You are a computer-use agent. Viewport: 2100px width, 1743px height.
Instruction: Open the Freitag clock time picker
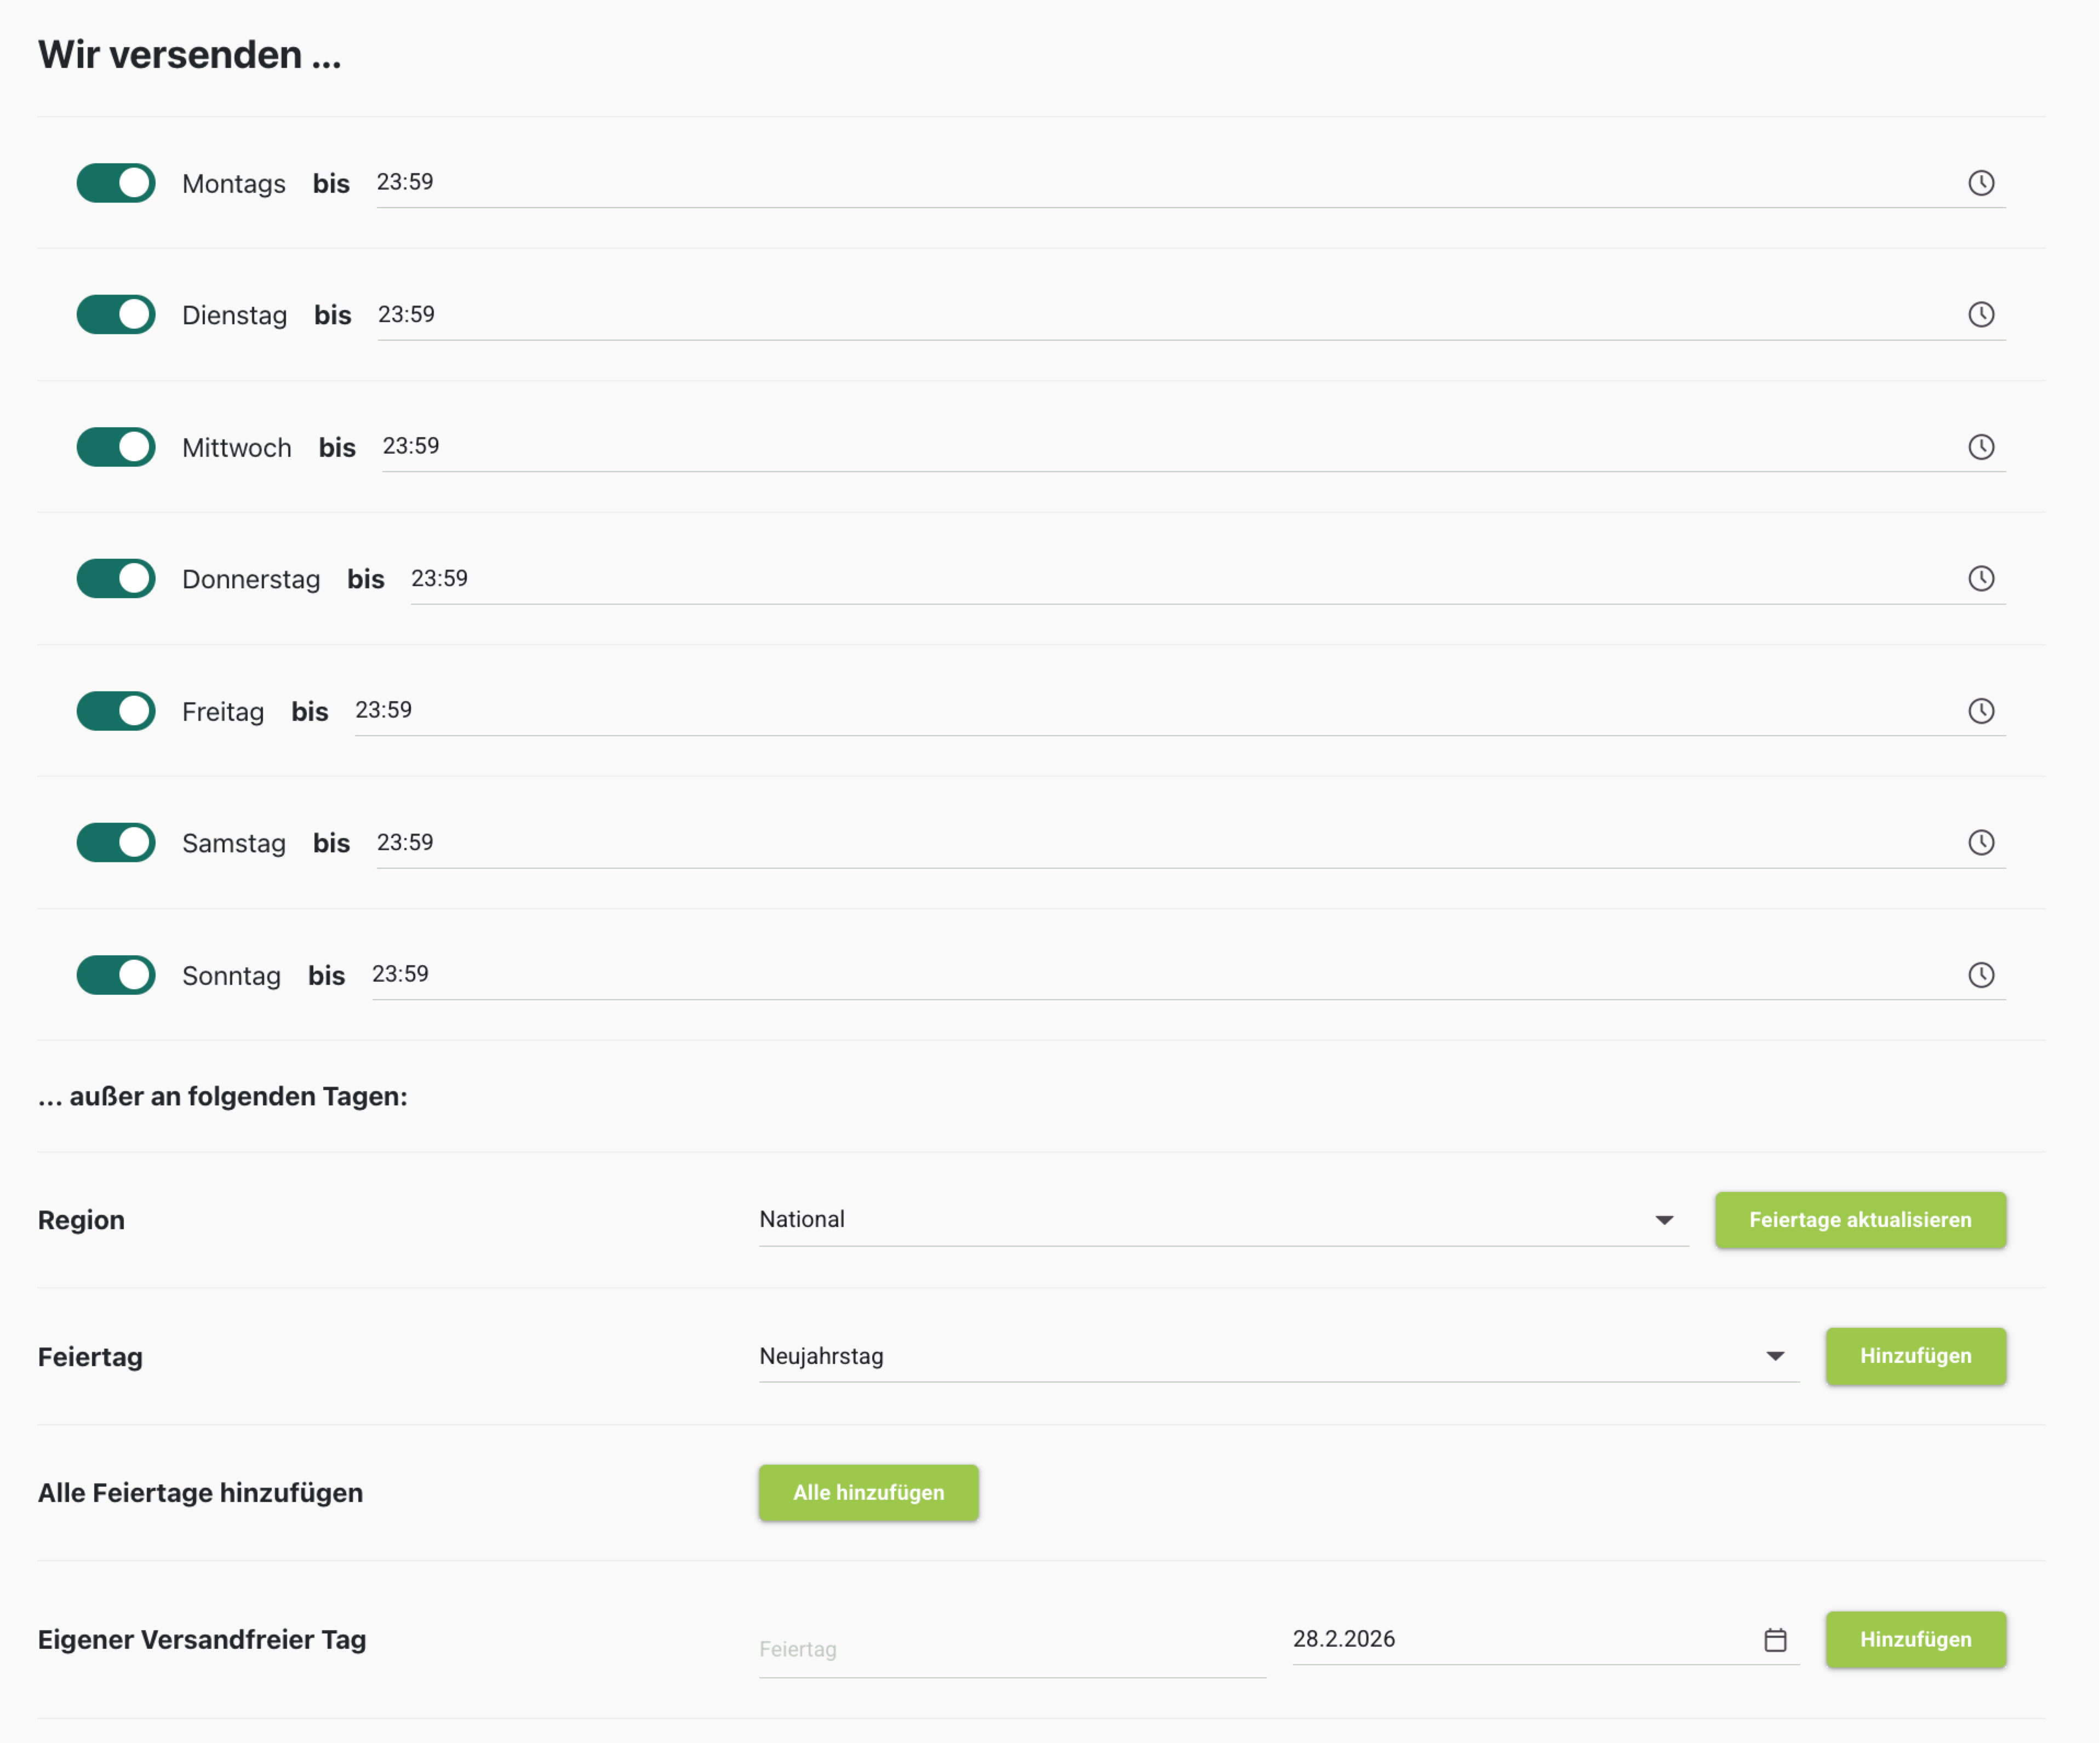click(1980, 711)
